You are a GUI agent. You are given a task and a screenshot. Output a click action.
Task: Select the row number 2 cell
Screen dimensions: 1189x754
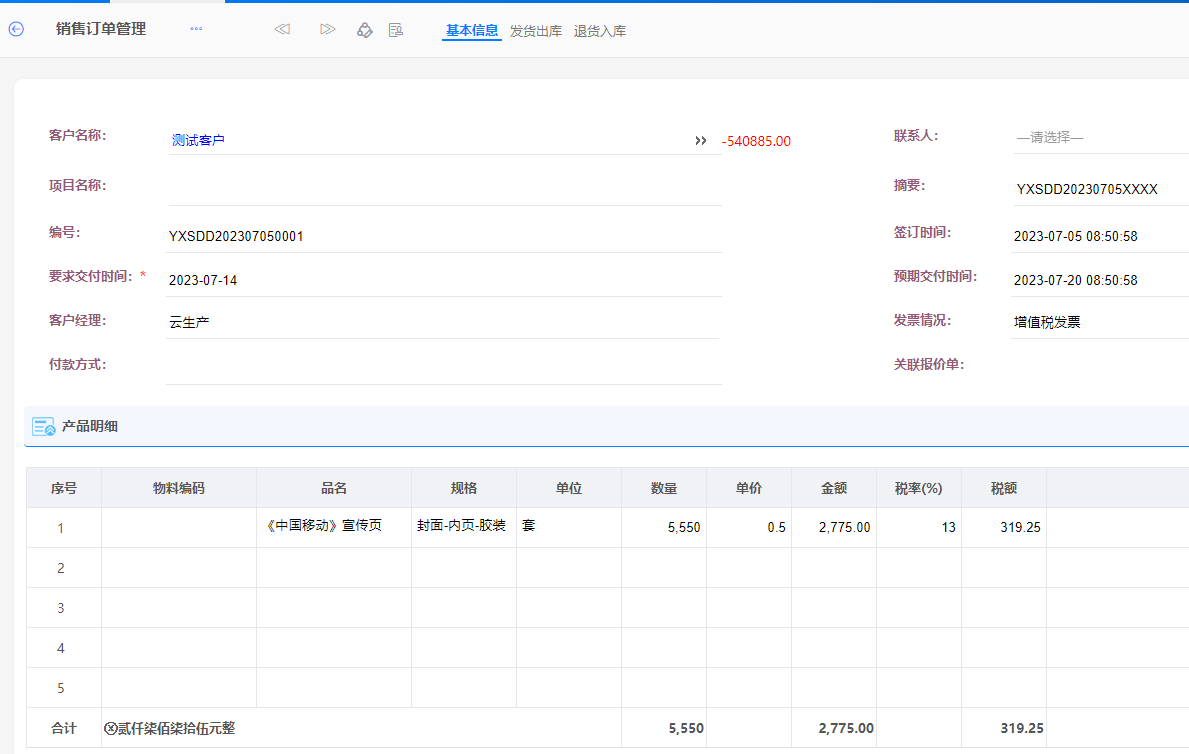click(x=64, y=567)
